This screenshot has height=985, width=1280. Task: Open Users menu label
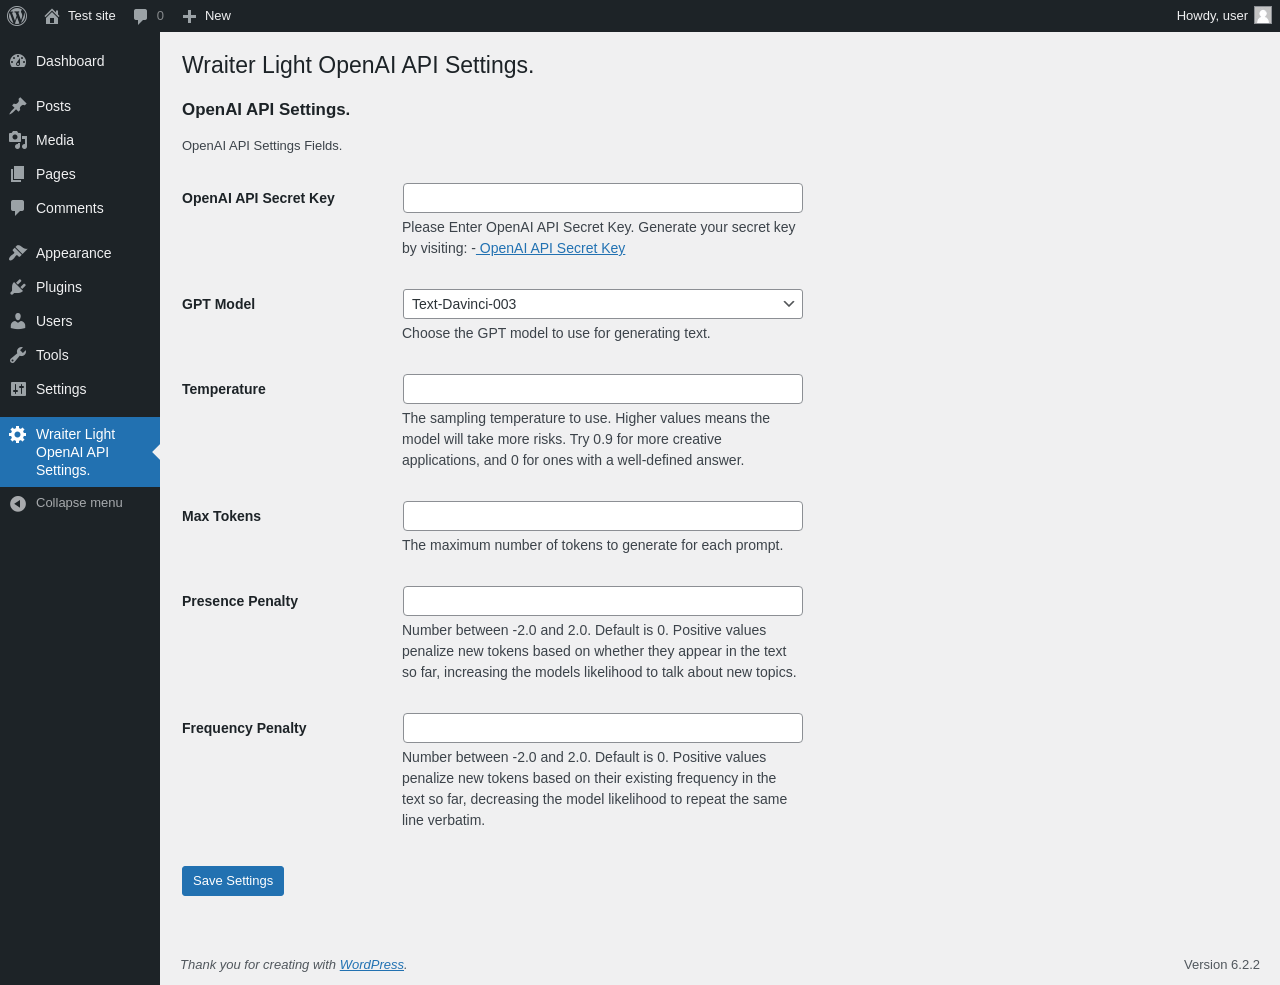(x=54, y=321)
